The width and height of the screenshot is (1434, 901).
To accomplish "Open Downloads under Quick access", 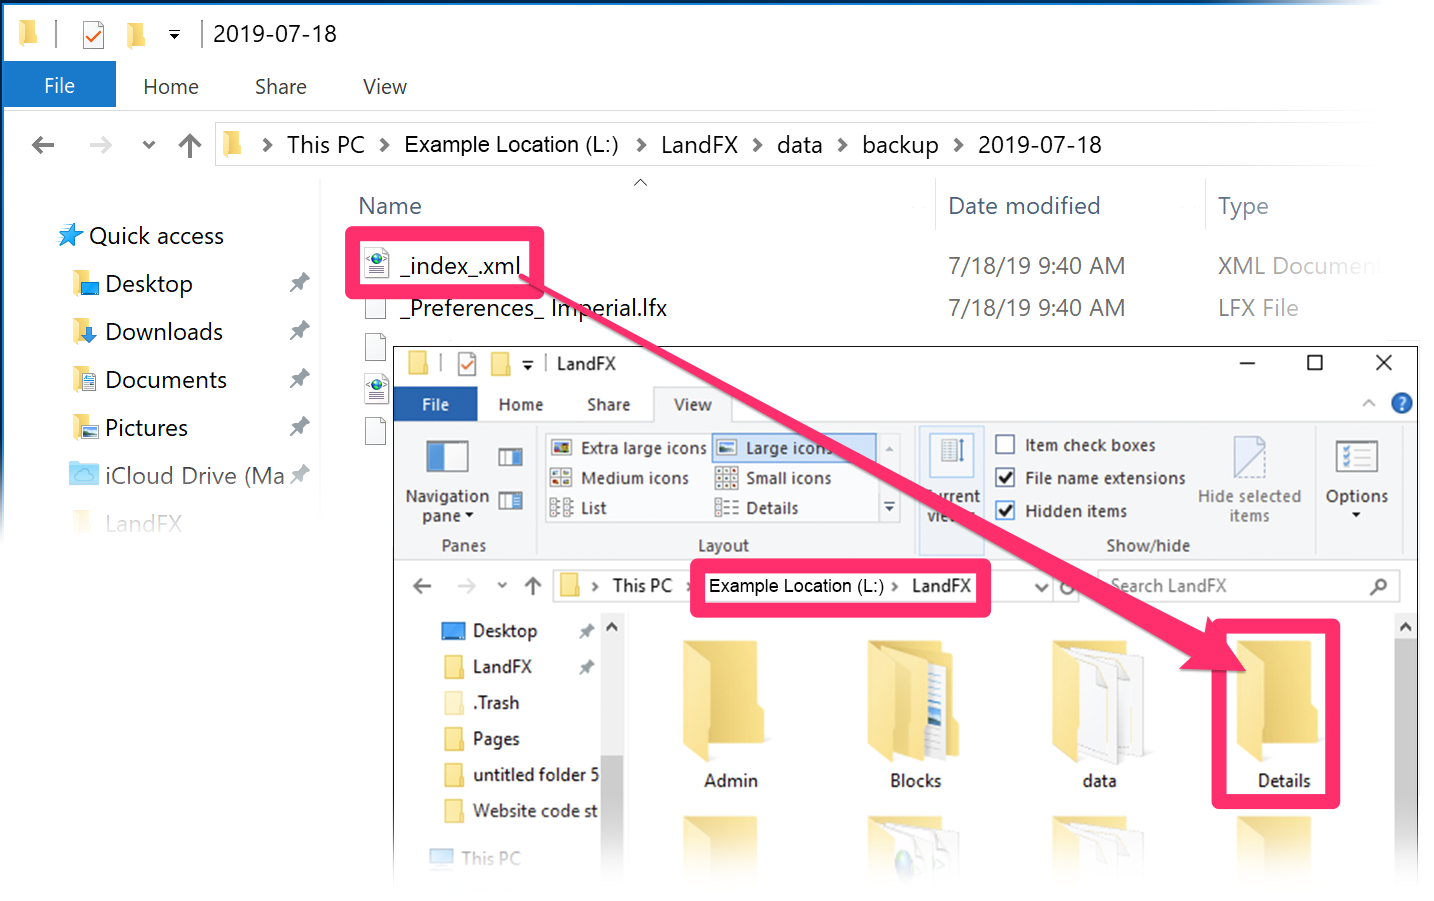I will click(x=164, y=332).
